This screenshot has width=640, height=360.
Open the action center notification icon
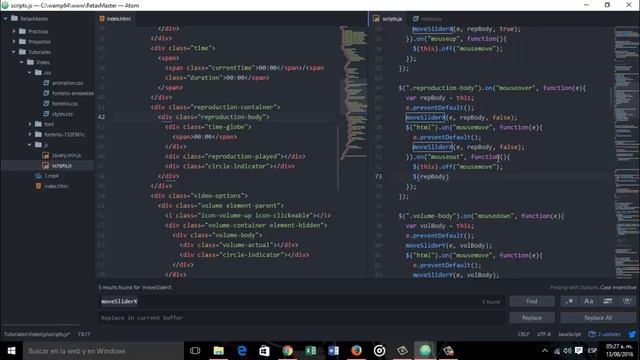[x=579, y=351]
